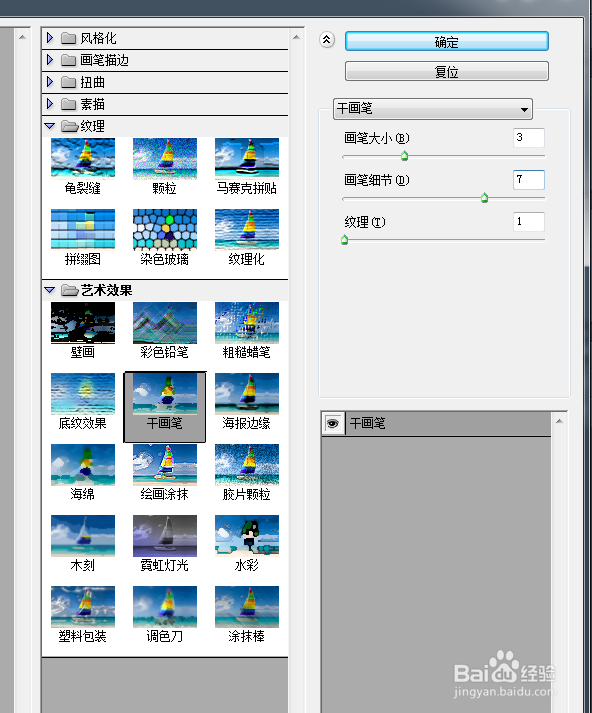Select the 胶片颗粒 filter thumbnail
592x713 pixels.
pos(246,464)
